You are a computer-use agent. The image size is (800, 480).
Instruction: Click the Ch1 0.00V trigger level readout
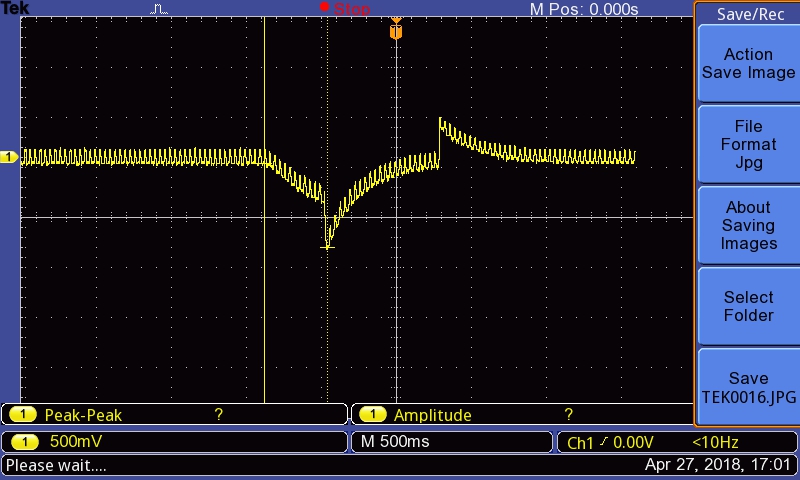click(610, 442)
